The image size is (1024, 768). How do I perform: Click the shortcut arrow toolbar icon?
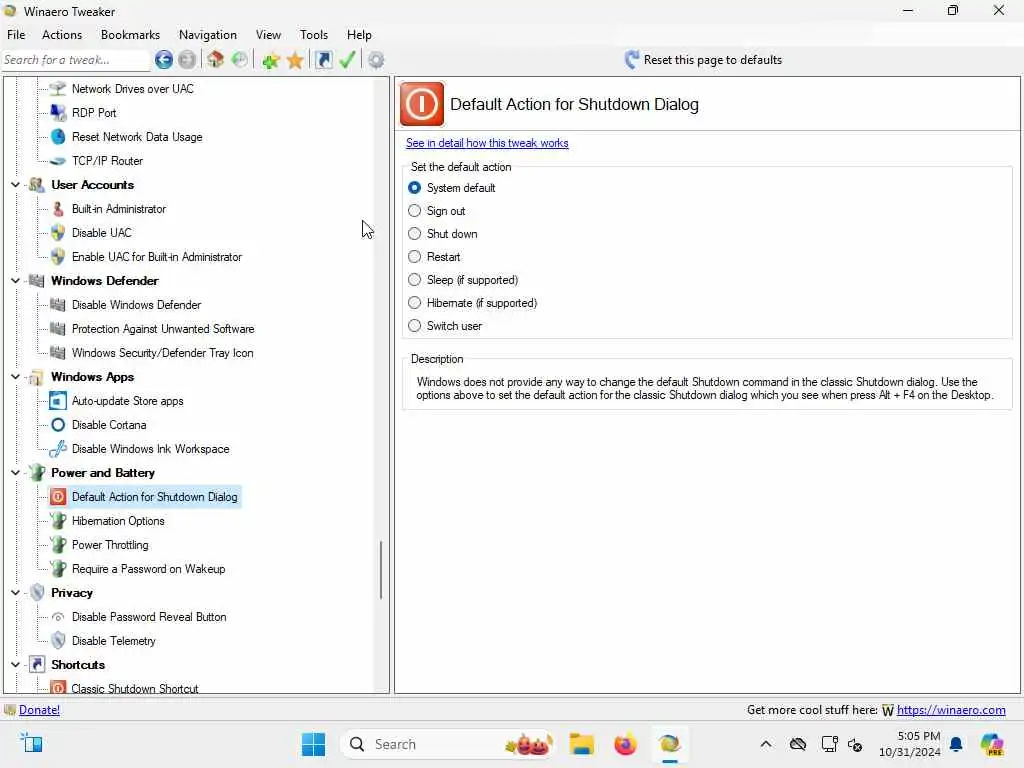pyautogui.click(x=323, y=60)
